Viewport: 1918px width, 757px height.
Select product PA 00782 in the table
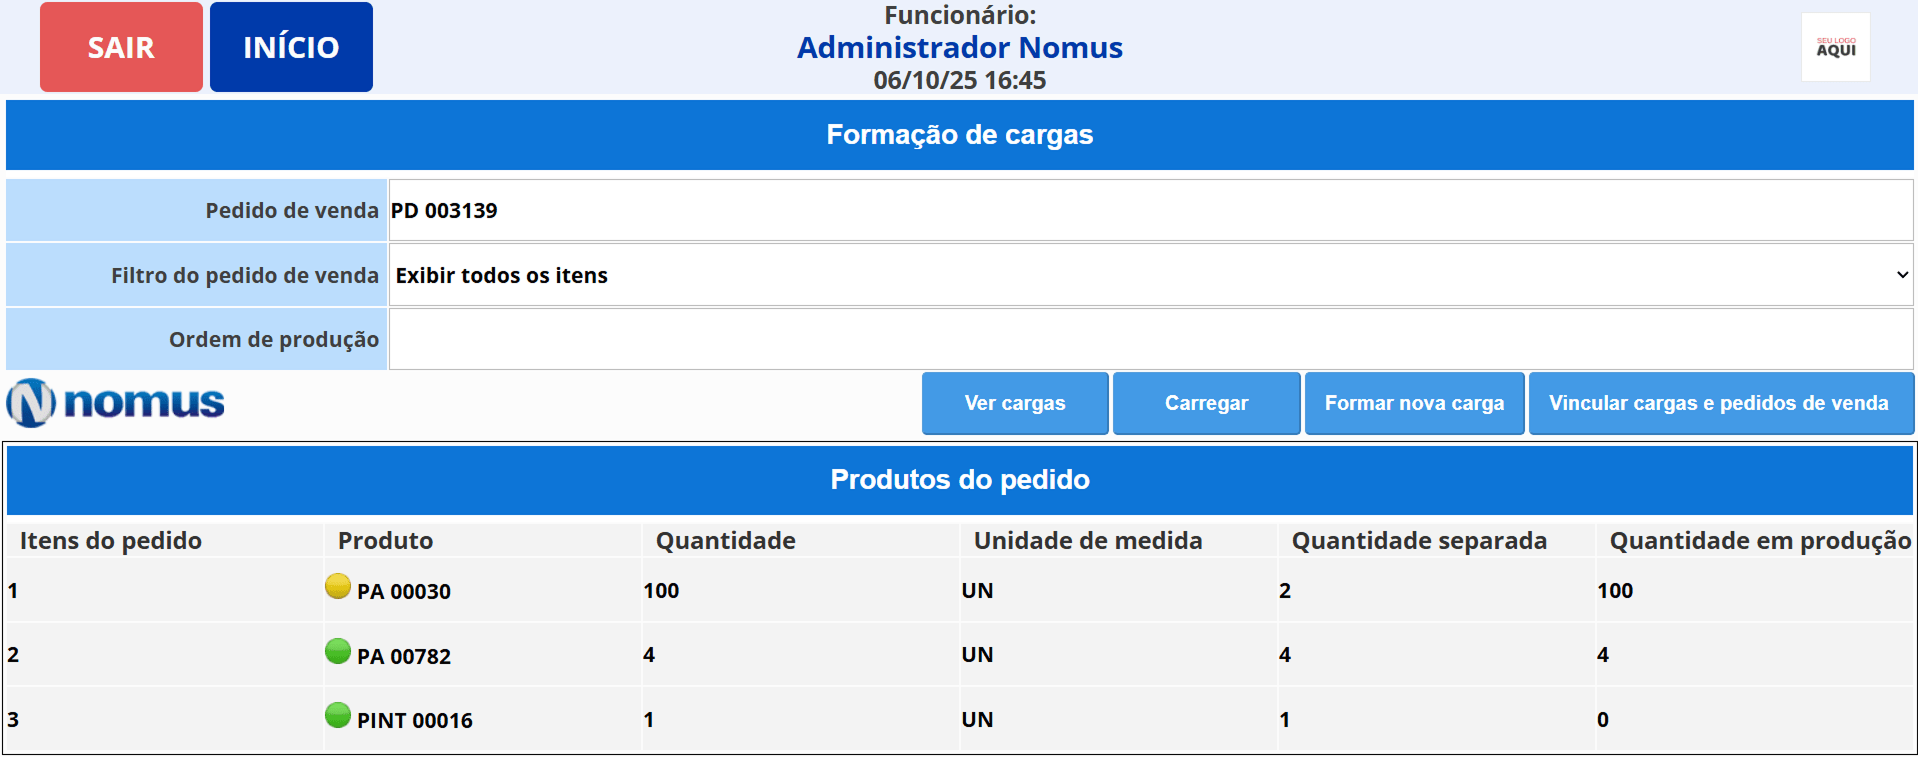[404, 656]
